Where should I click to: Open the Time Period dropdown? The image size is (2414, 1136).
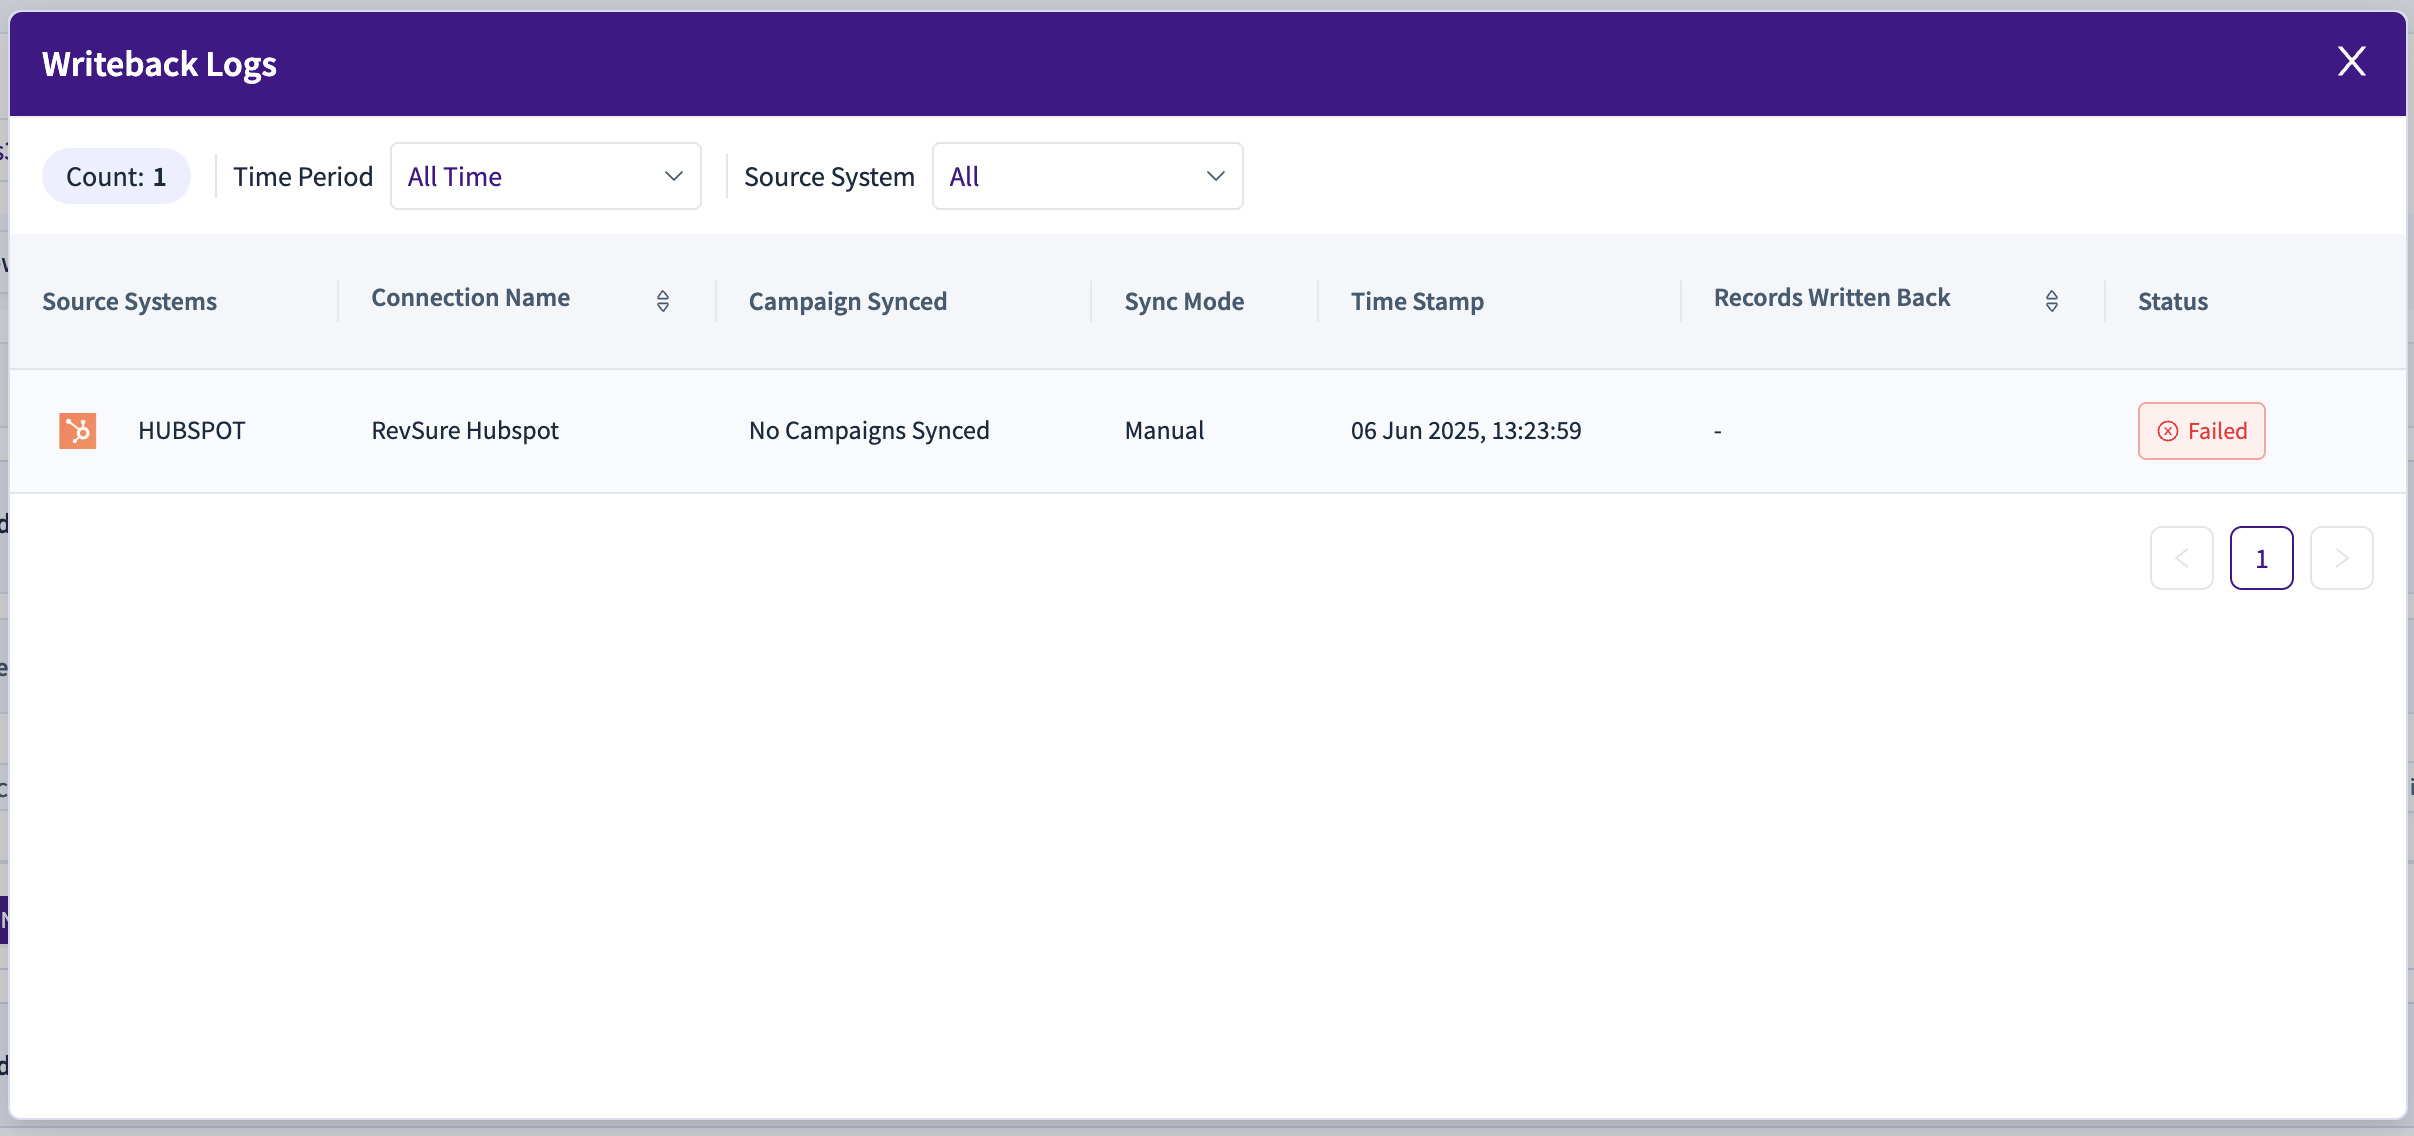[x=545, y=176]
